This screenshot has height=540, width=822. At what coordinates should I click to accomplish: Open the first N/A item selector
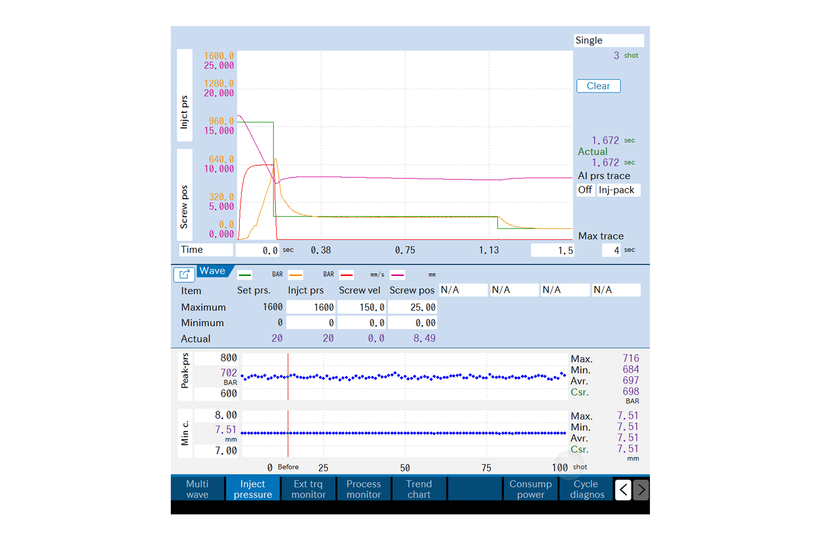pos(461,290)
